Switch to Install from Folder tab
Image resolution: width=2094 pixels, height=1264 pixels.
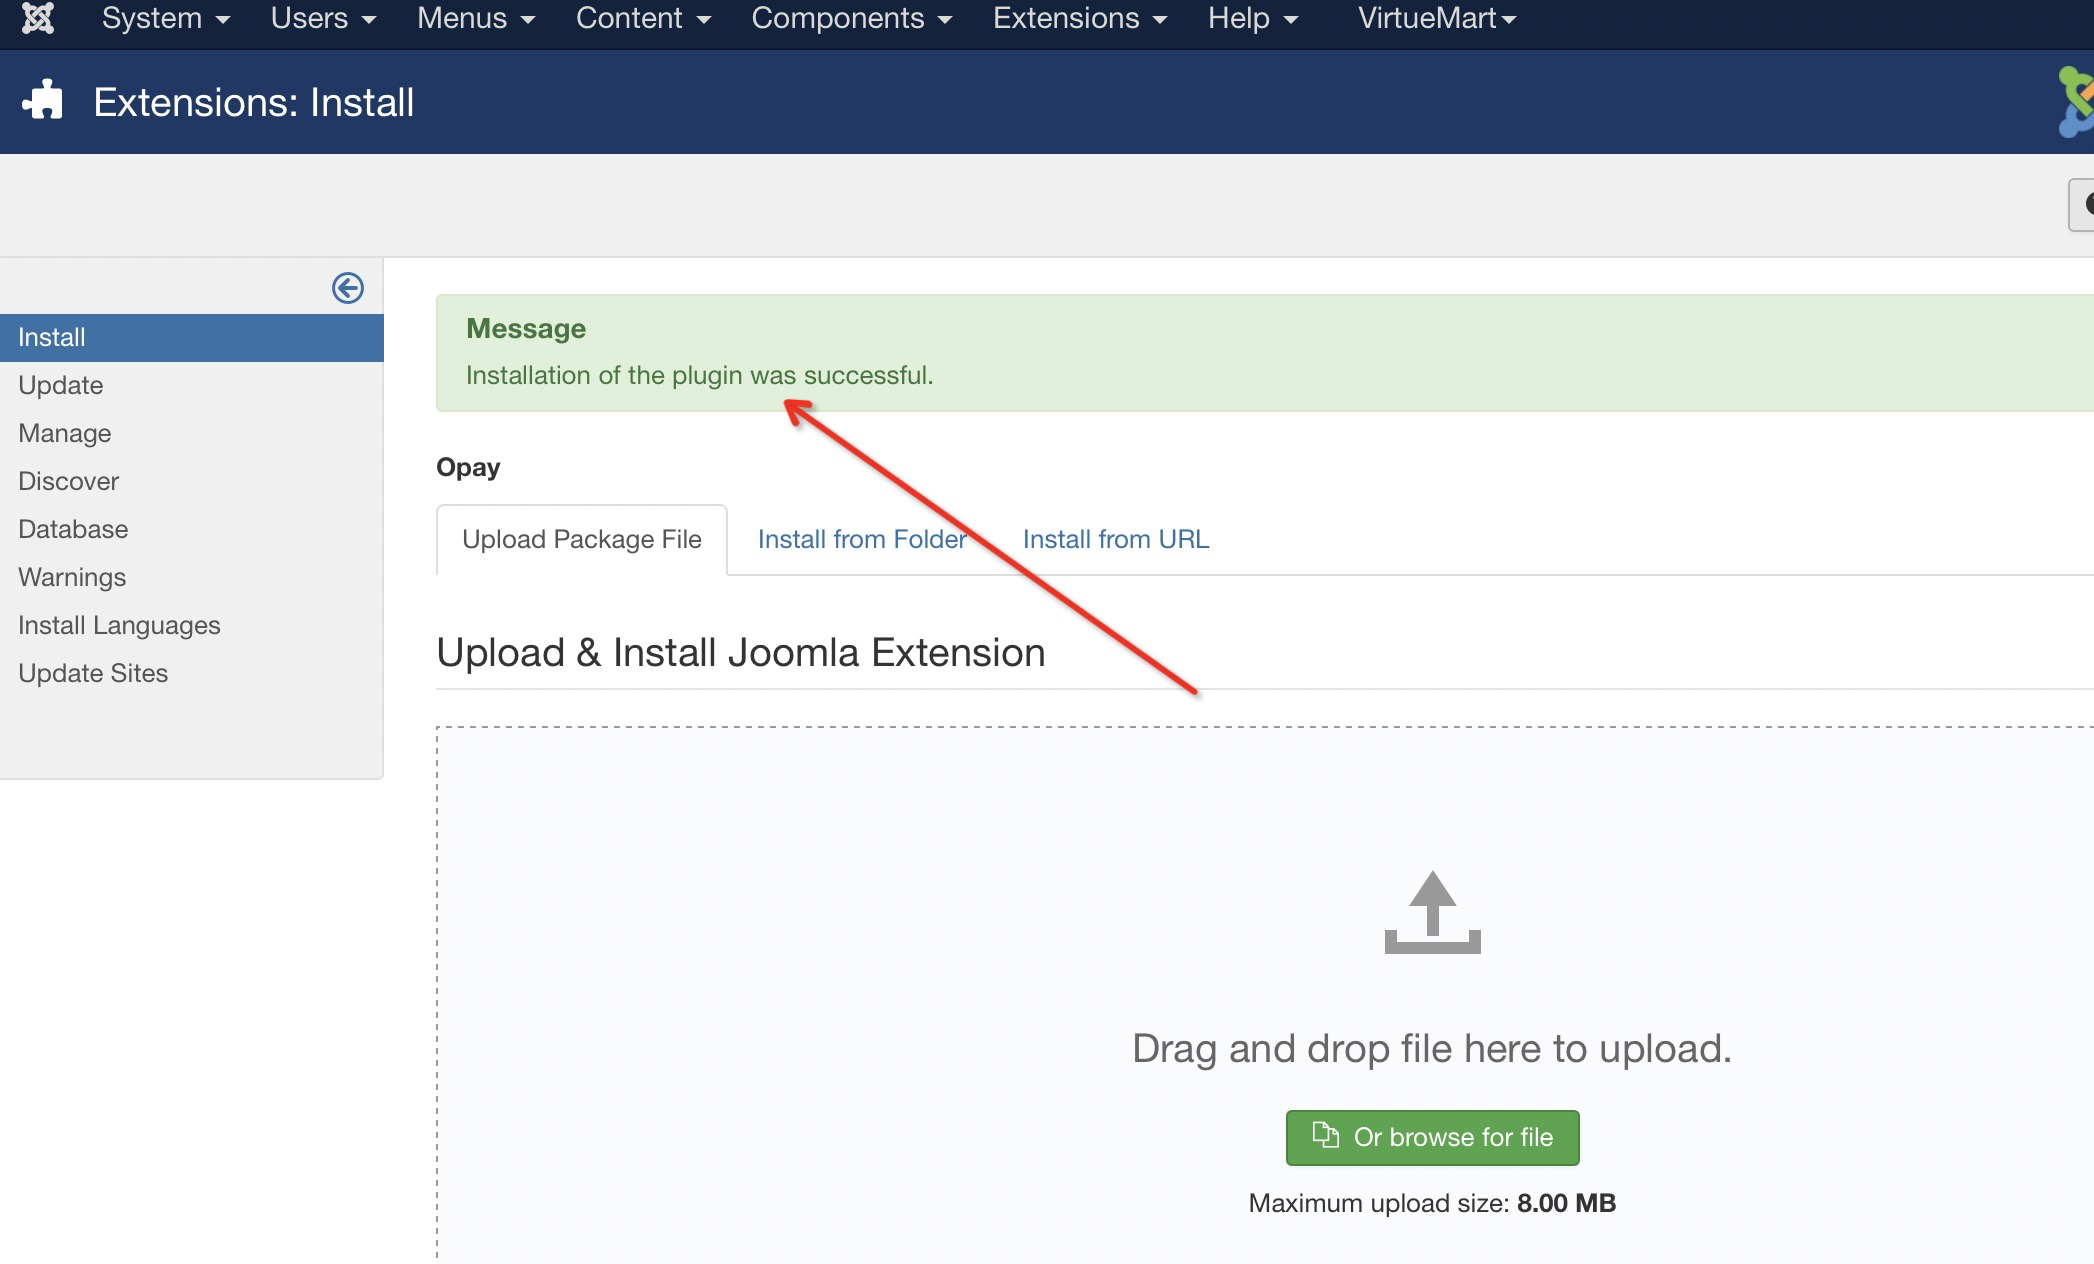point(862,539)
